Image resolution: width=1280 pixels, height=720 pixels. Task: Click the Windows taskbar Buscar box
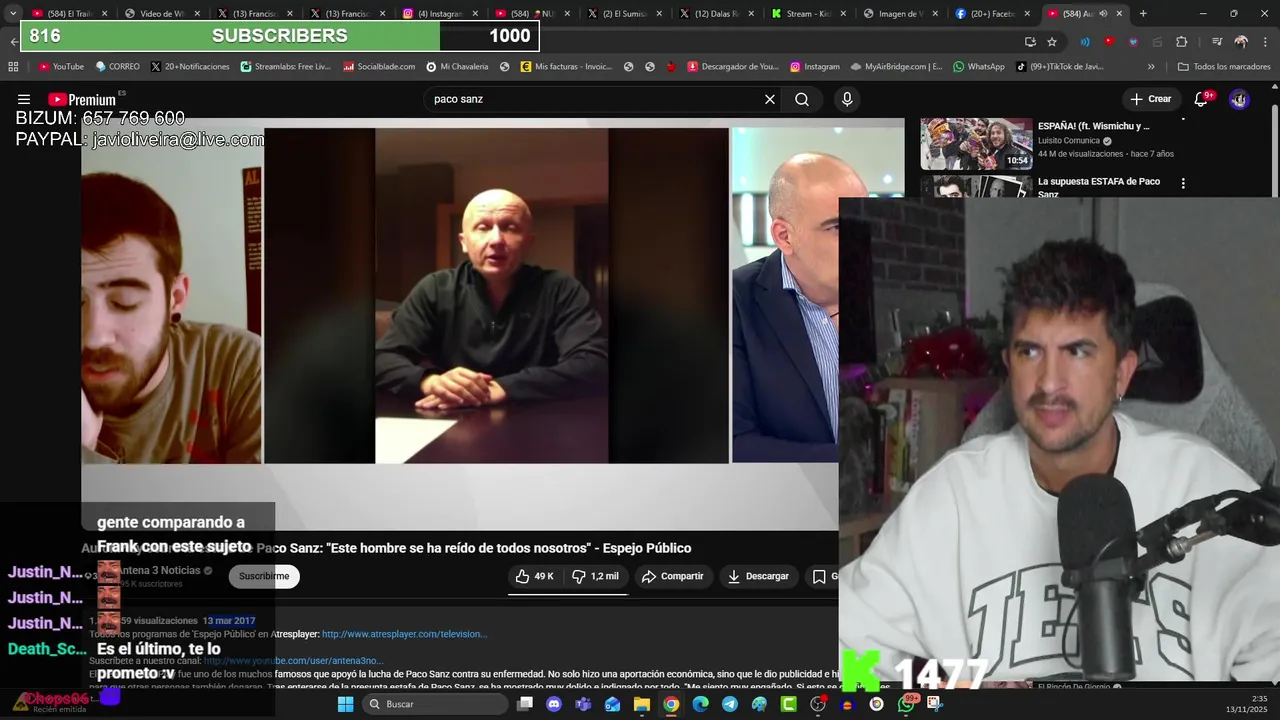point(435,704)
